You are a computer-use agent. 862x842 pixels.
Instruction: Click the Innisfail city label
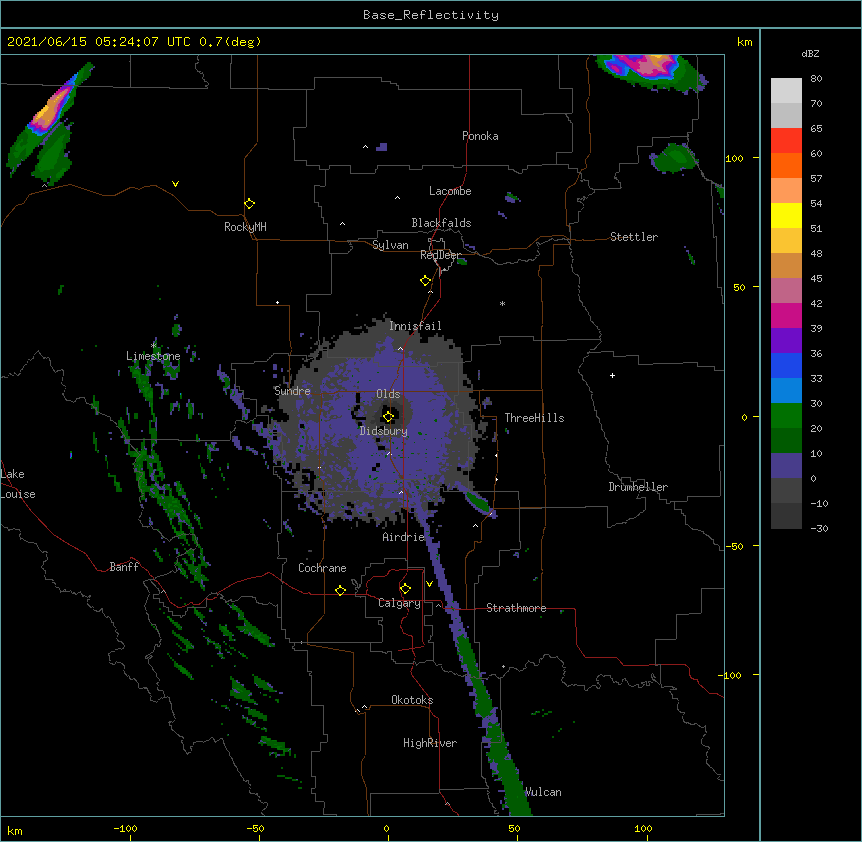pos(415,326)
